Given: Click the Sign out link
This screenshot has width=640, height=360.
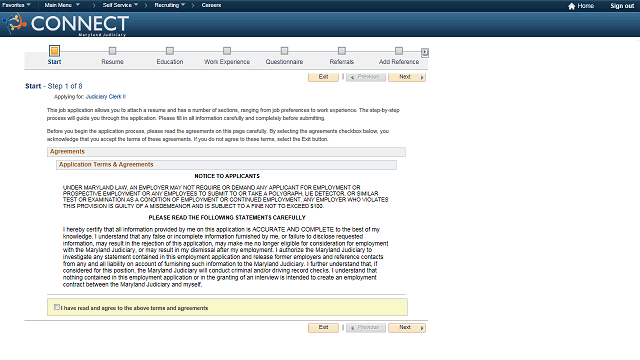Looking at the screenshot, I should (x=622, y=6).
